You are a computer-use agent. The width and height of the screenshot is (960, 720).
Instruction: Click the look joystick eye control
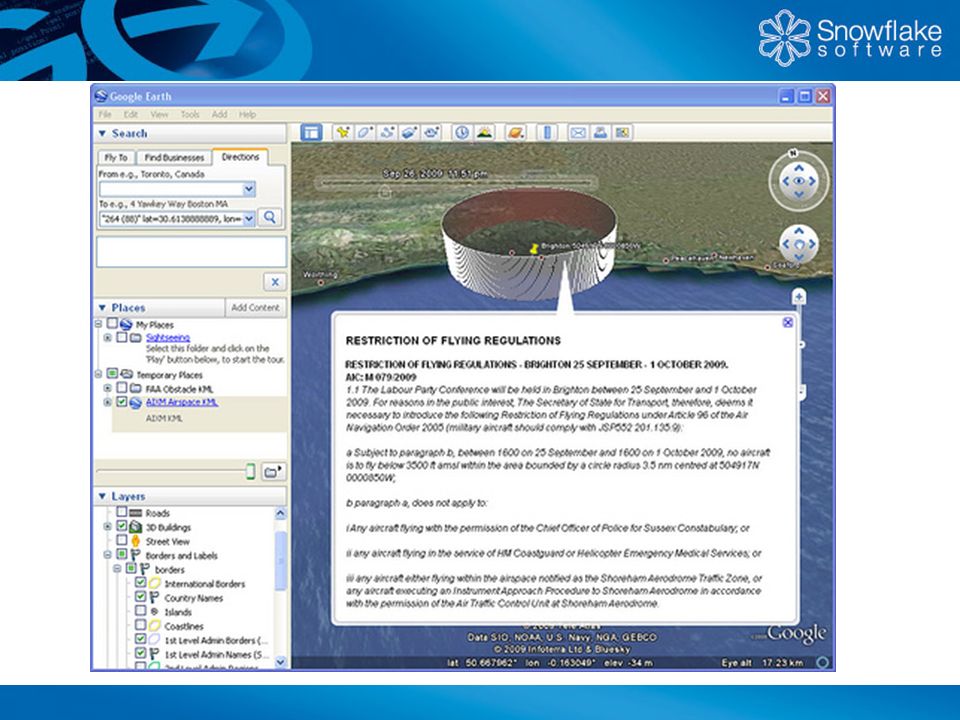[799, 181]
